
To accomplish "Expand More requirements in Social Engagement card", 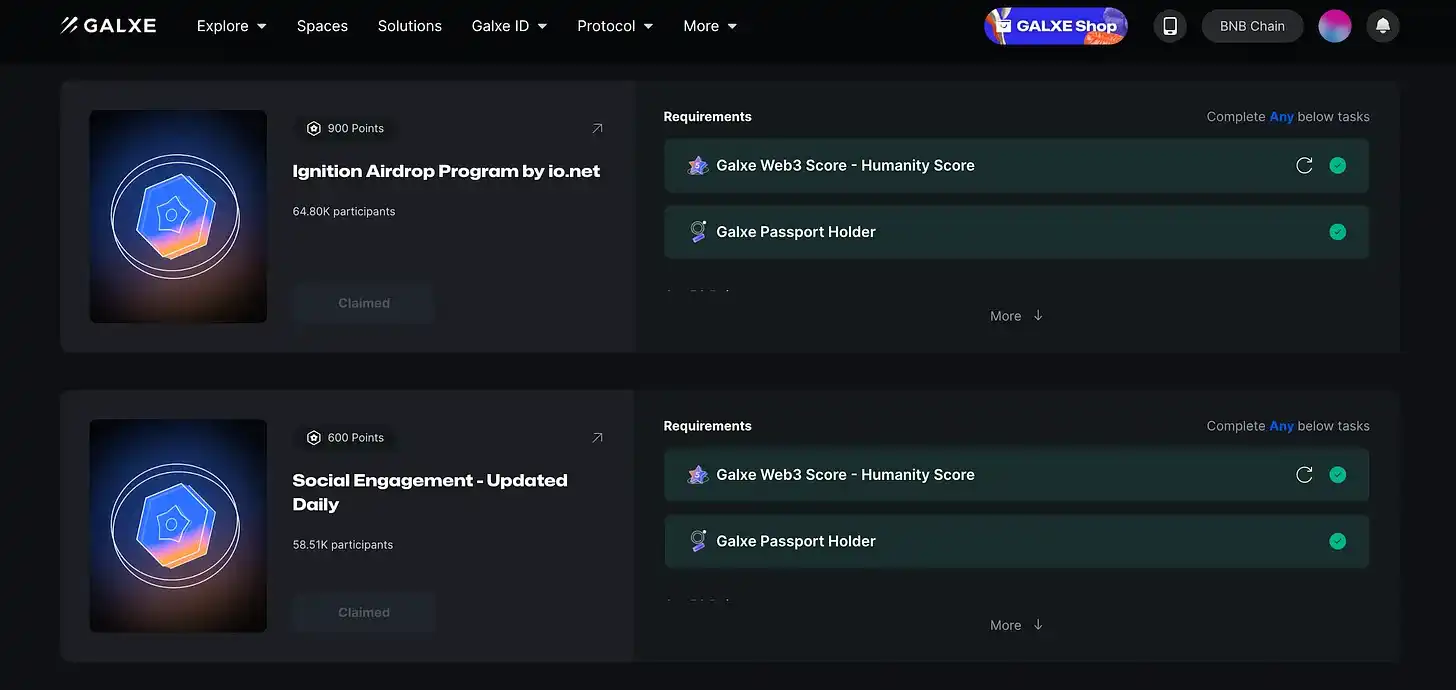I will [x=1017, y=625].
